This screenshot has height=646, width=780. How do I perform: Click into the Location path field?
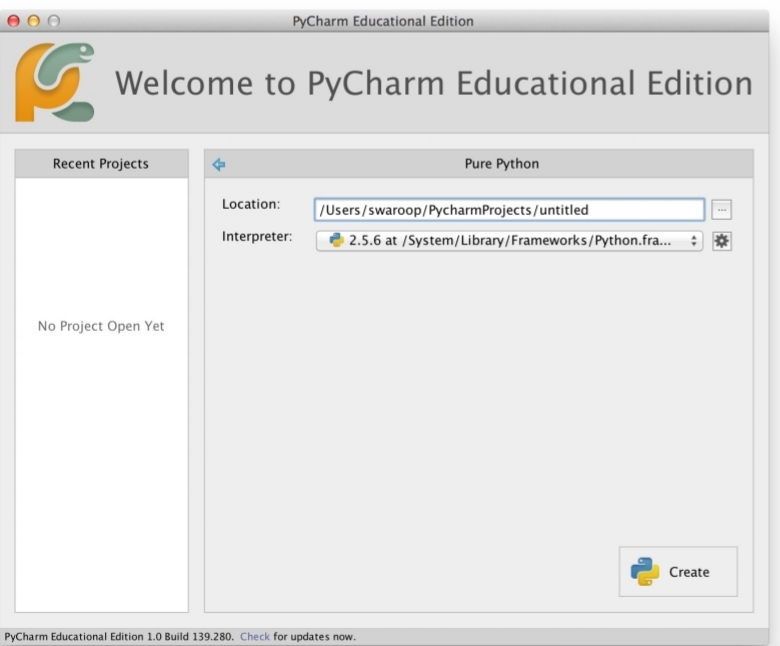coord(509,210)
